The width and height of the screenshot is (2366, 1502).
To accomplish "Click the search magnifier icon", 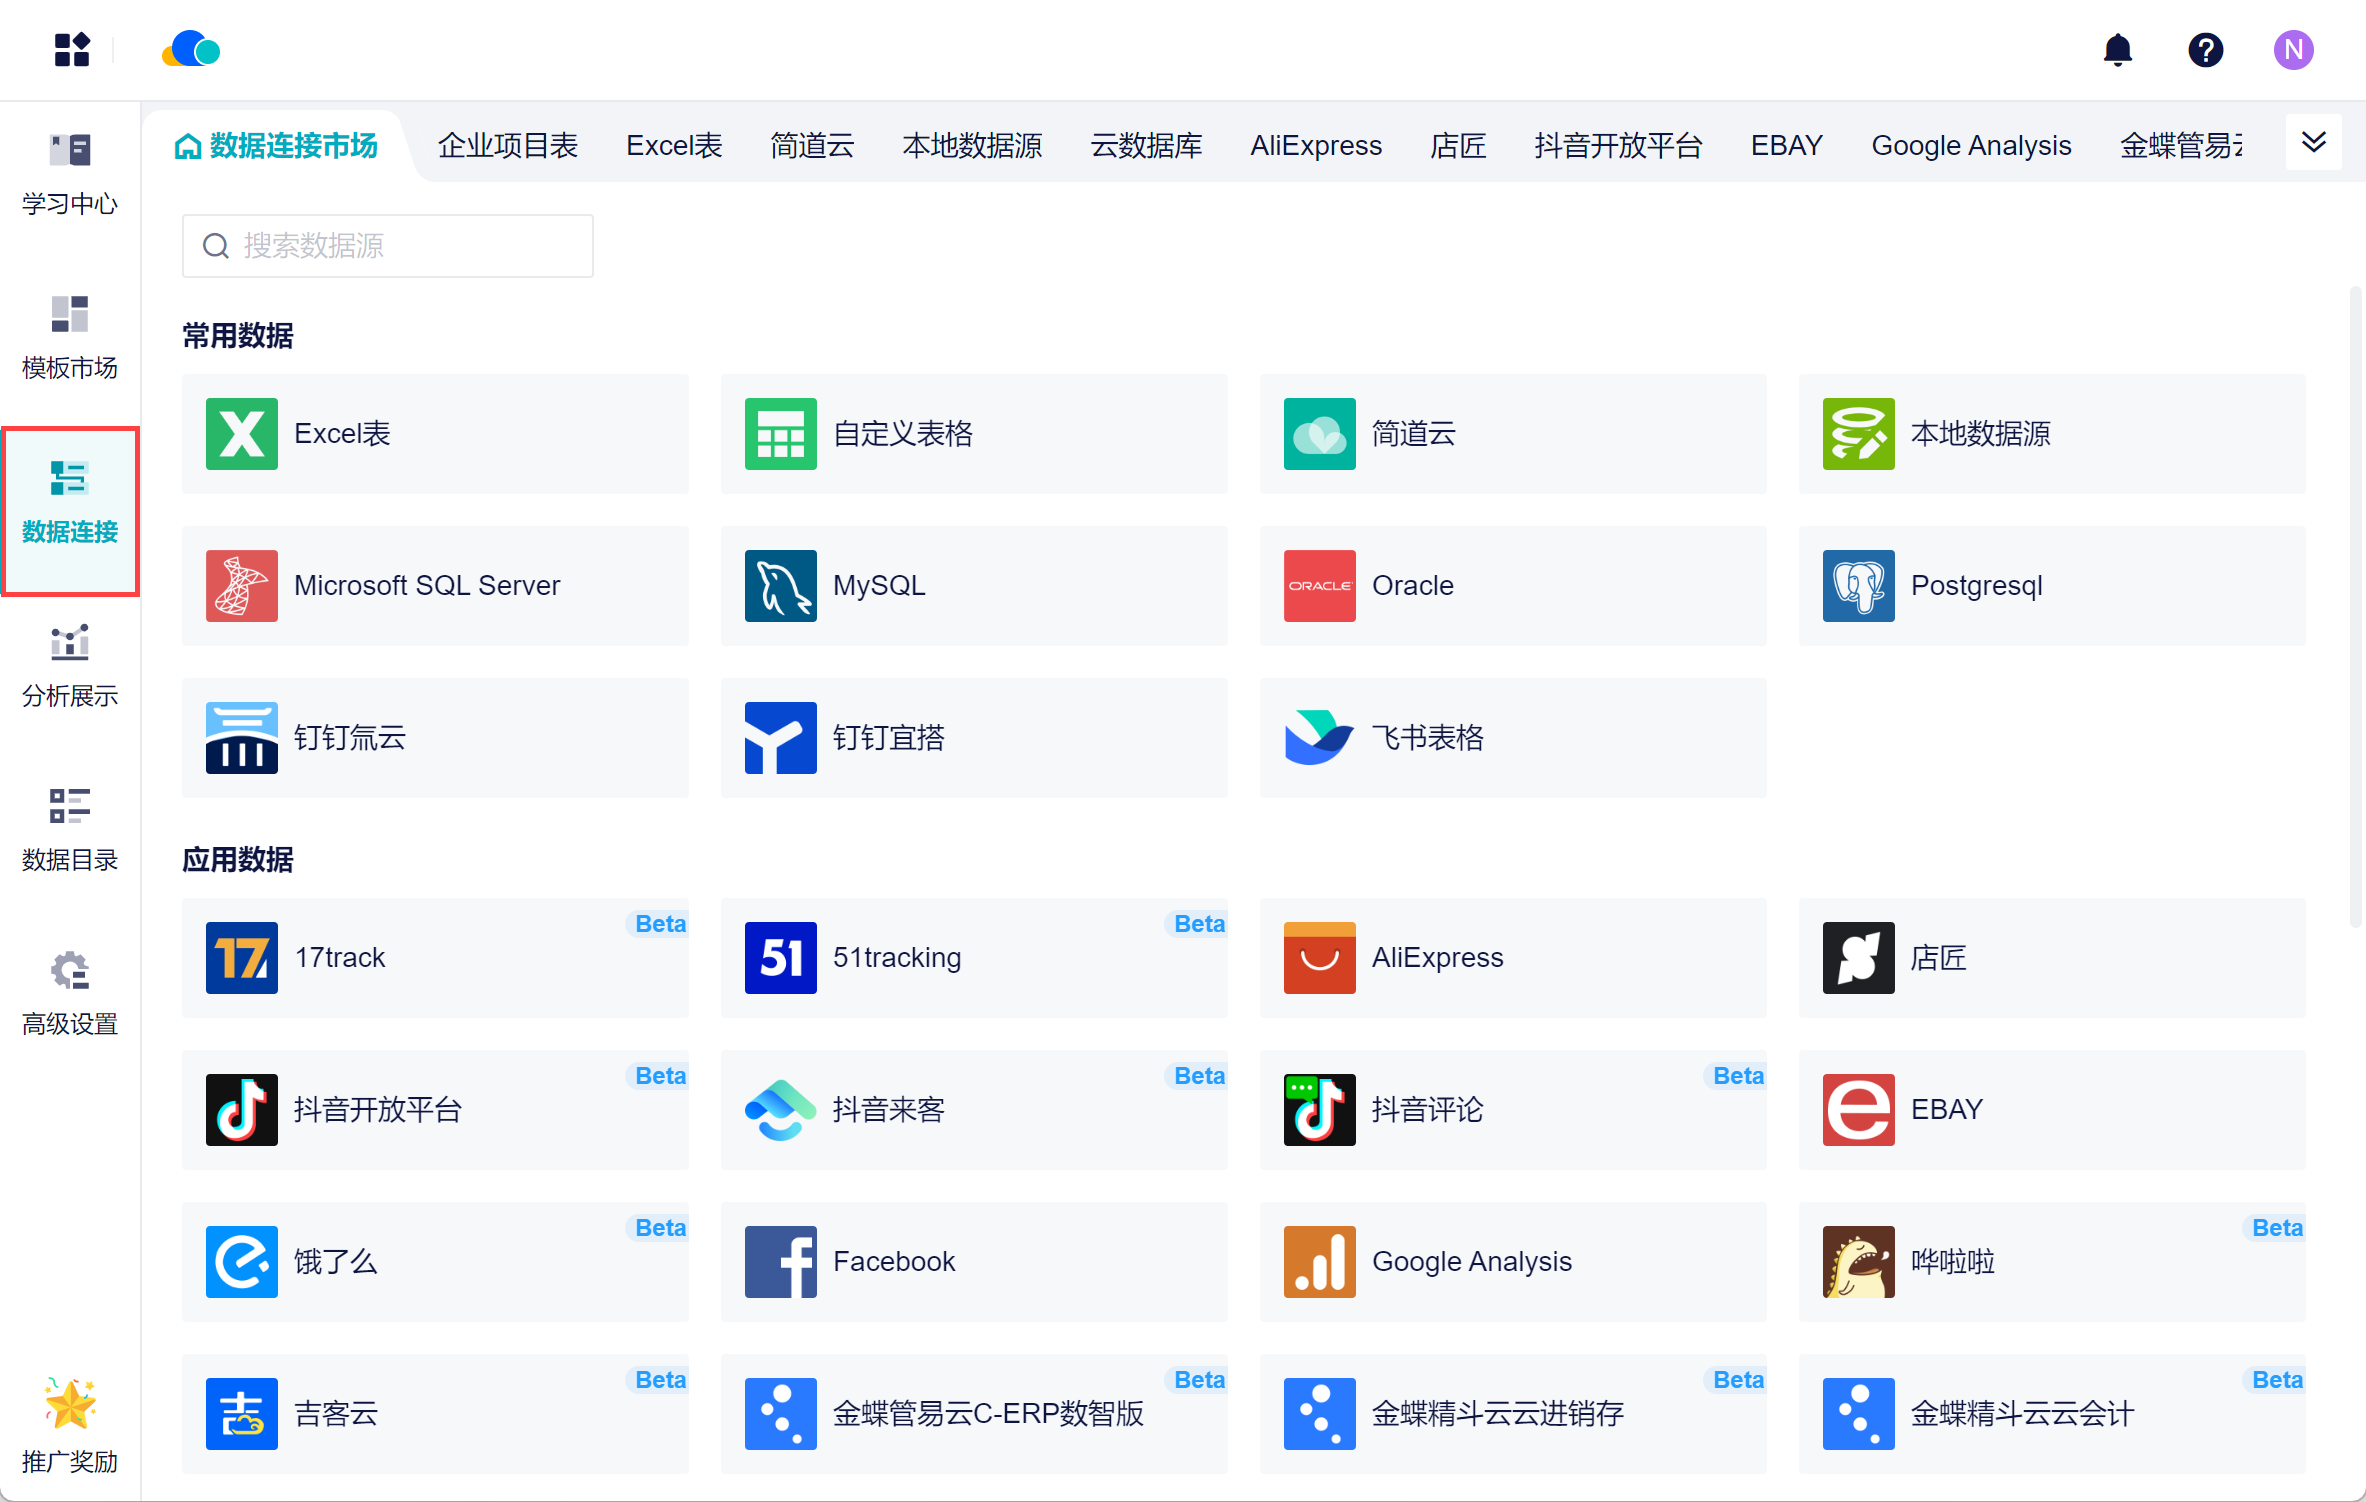I will tap(216, 246).
